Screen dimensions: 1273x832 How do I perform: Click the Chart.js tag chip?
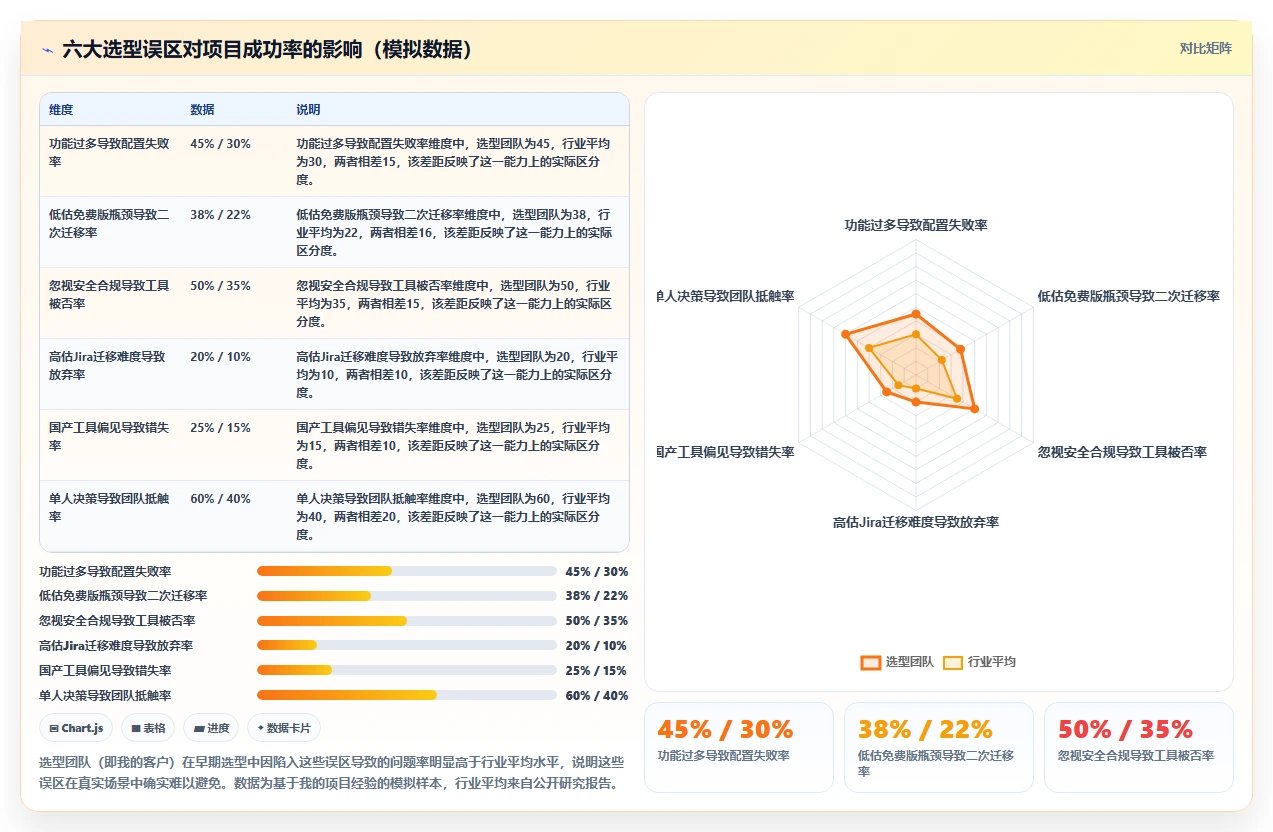[77, 728]
